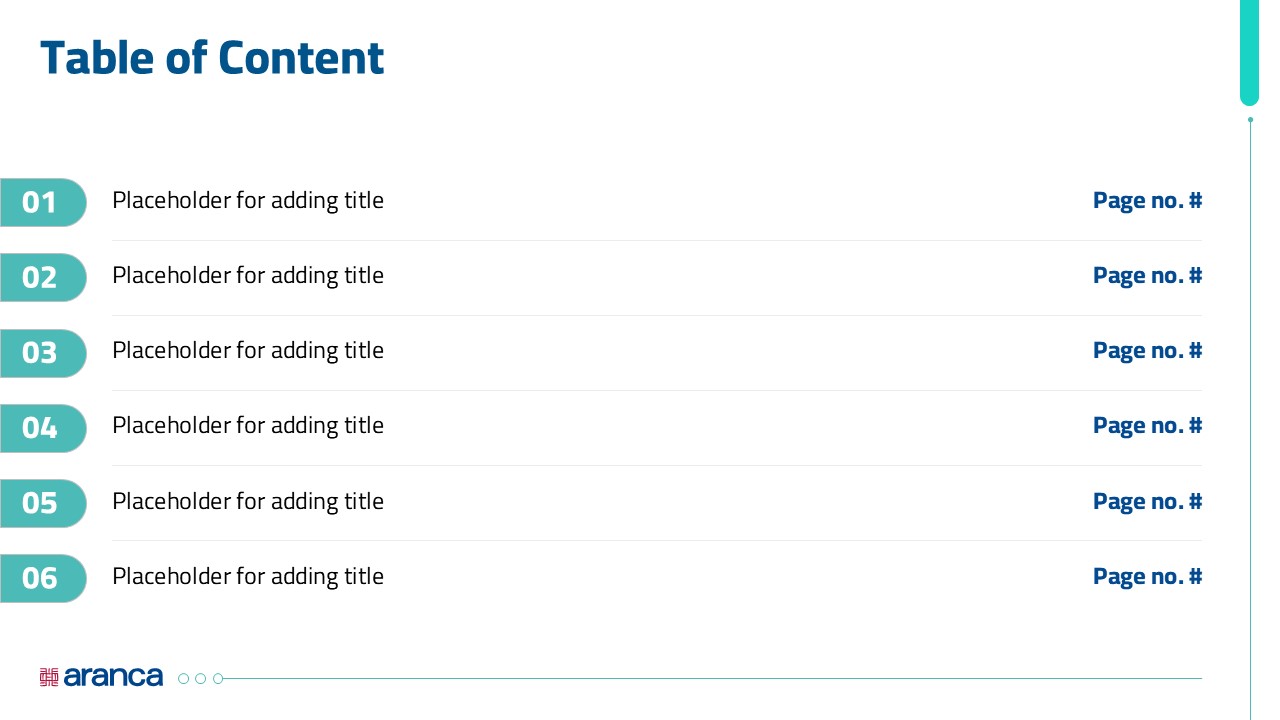Click the Page no. # for row 05
The height and width of the screenshot is (720, 1280).
point(1147,501)
